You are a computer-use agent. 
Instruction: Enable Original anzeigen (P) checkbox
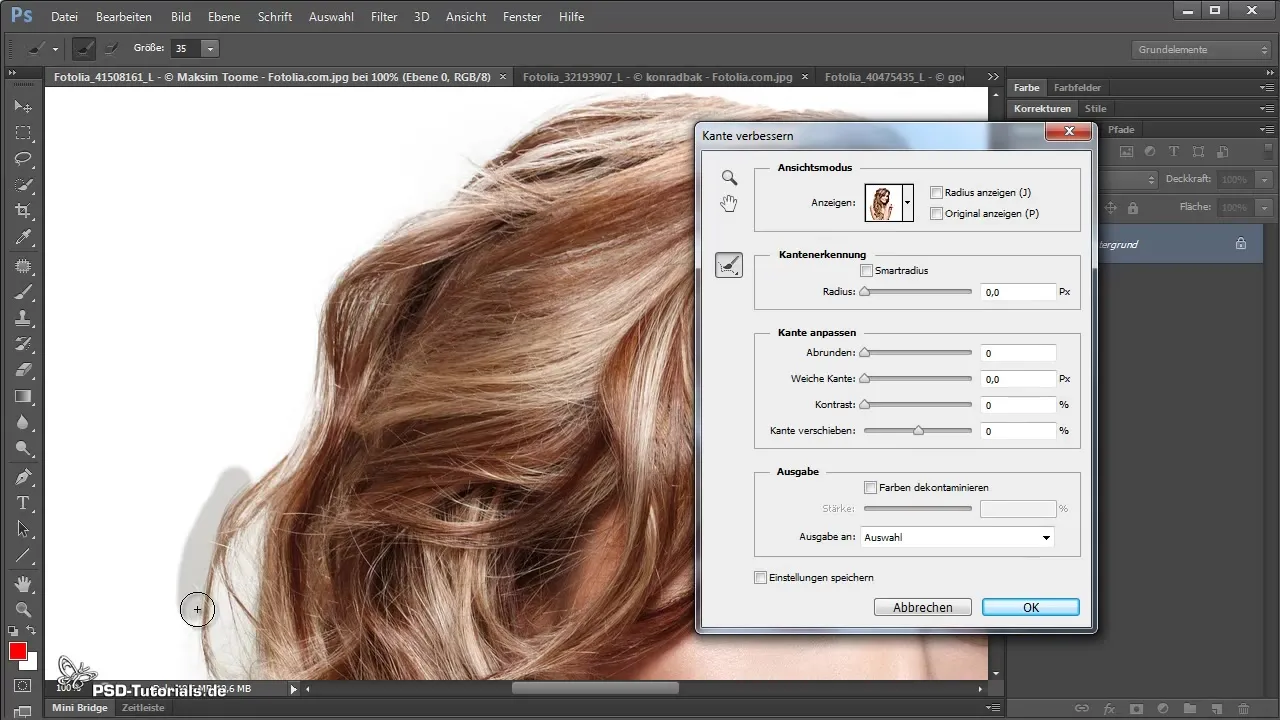[936, 213]
